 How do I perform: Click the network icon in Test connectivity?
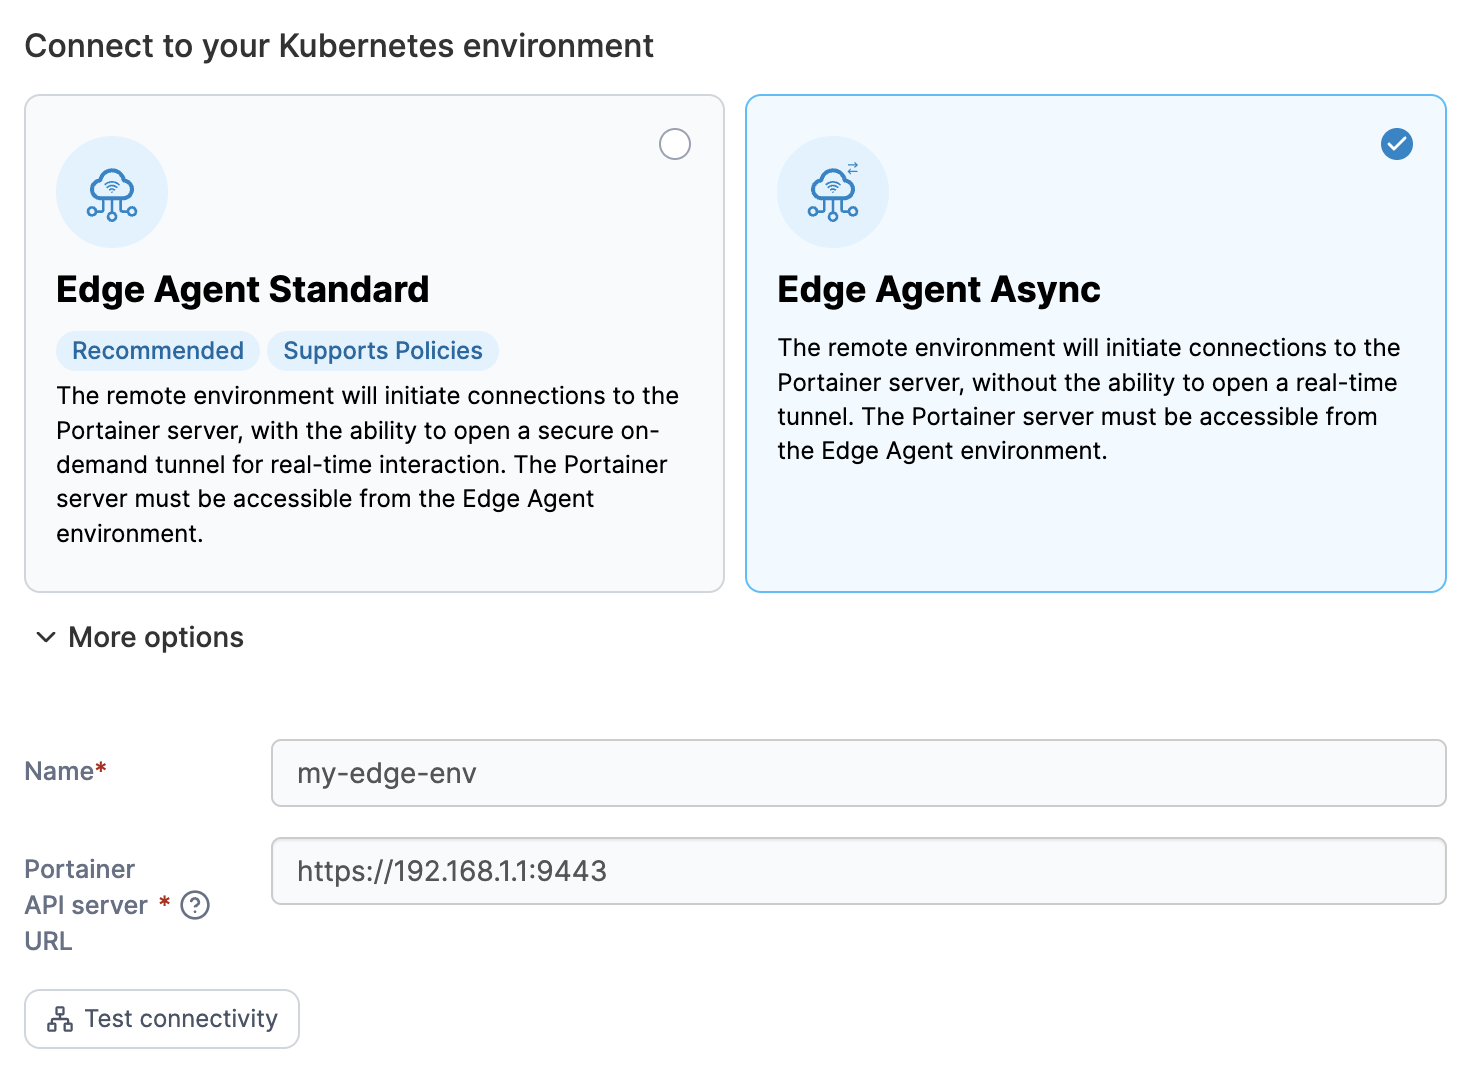(x=60, y=1019)
